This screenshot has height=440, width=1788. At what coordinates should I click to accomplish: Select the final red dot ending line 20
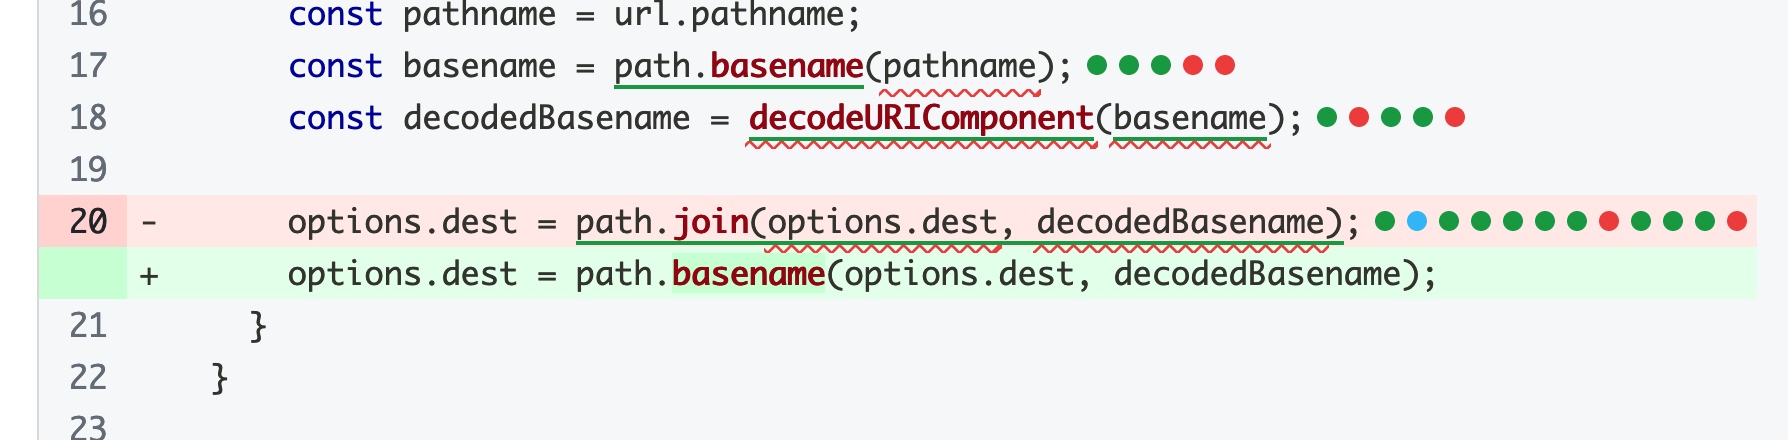pyautogui.click(x=1737, y=221)
